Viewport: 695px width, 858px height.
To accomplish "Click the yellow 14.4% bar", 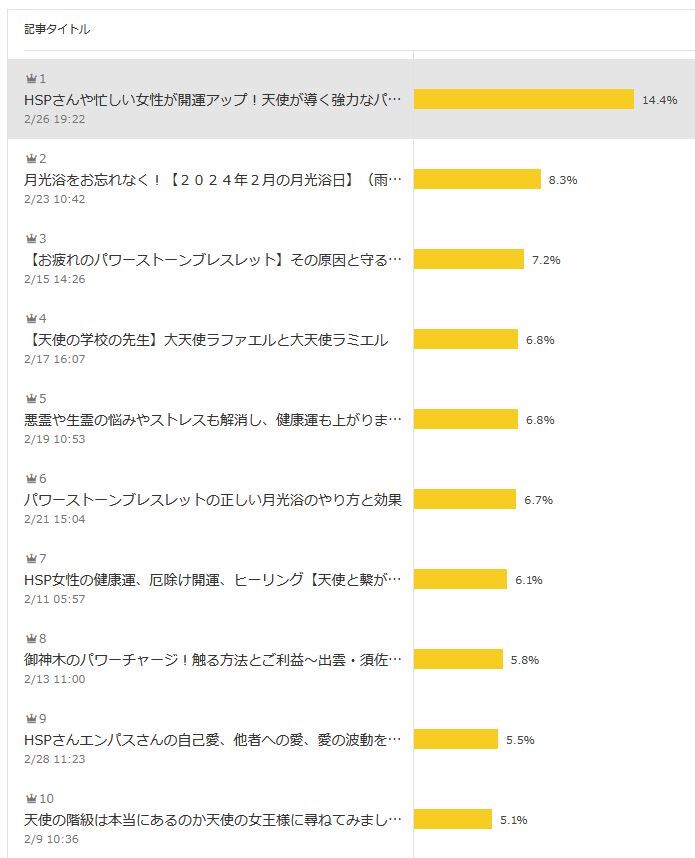I will pyautogui.click(x=523, y=100).
